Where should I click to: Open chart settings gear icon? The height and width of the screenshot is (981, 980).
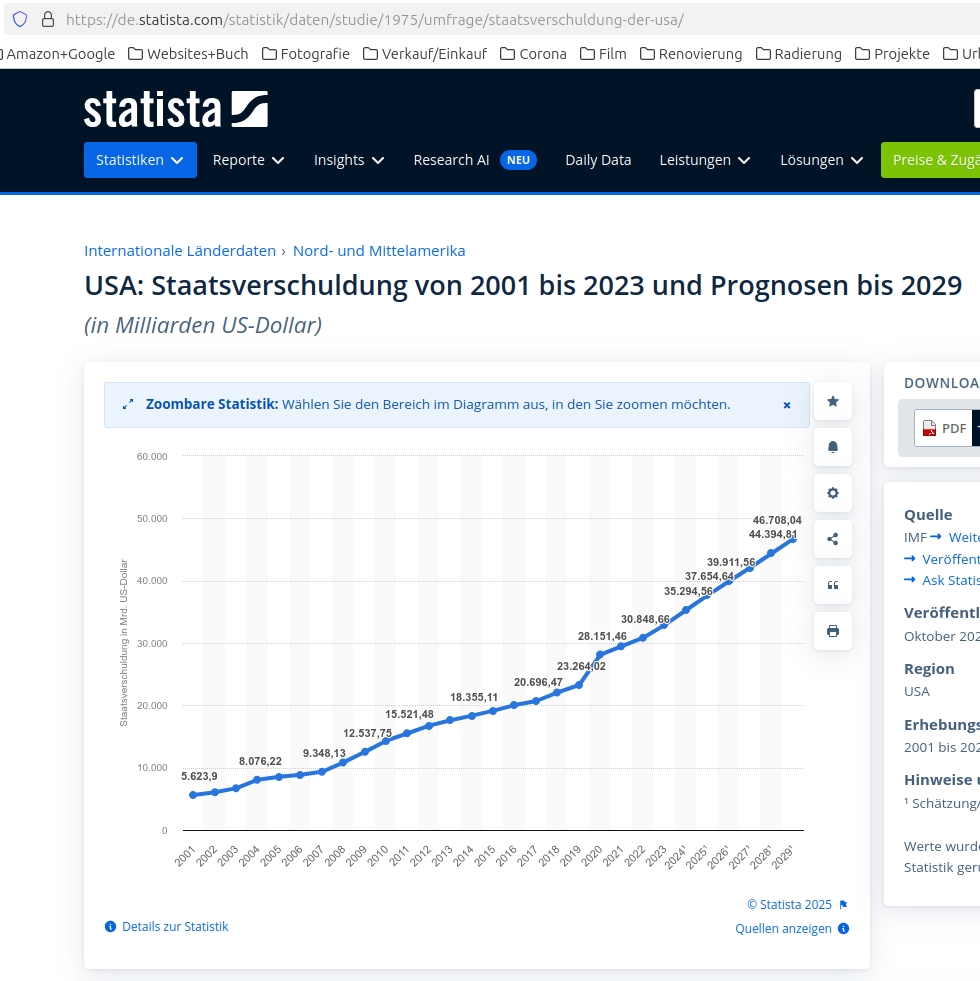(832, 493)
